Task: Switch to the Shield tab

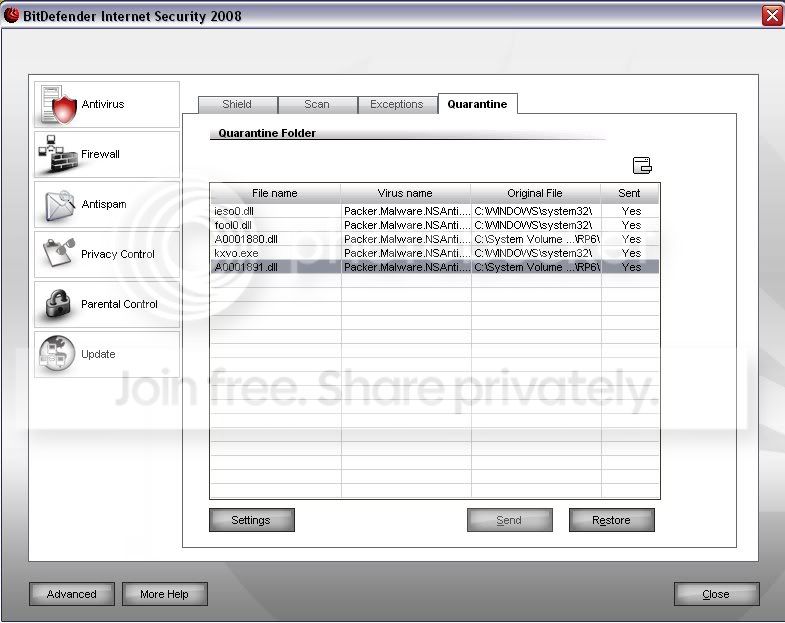Action: click(237, 104)
